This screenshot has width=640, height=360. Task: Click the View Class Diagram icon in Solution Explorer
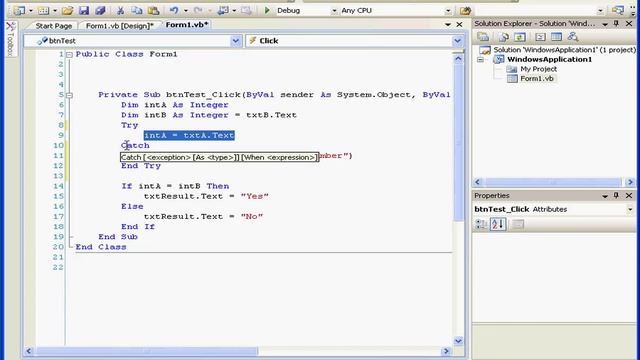click(573, 37)
